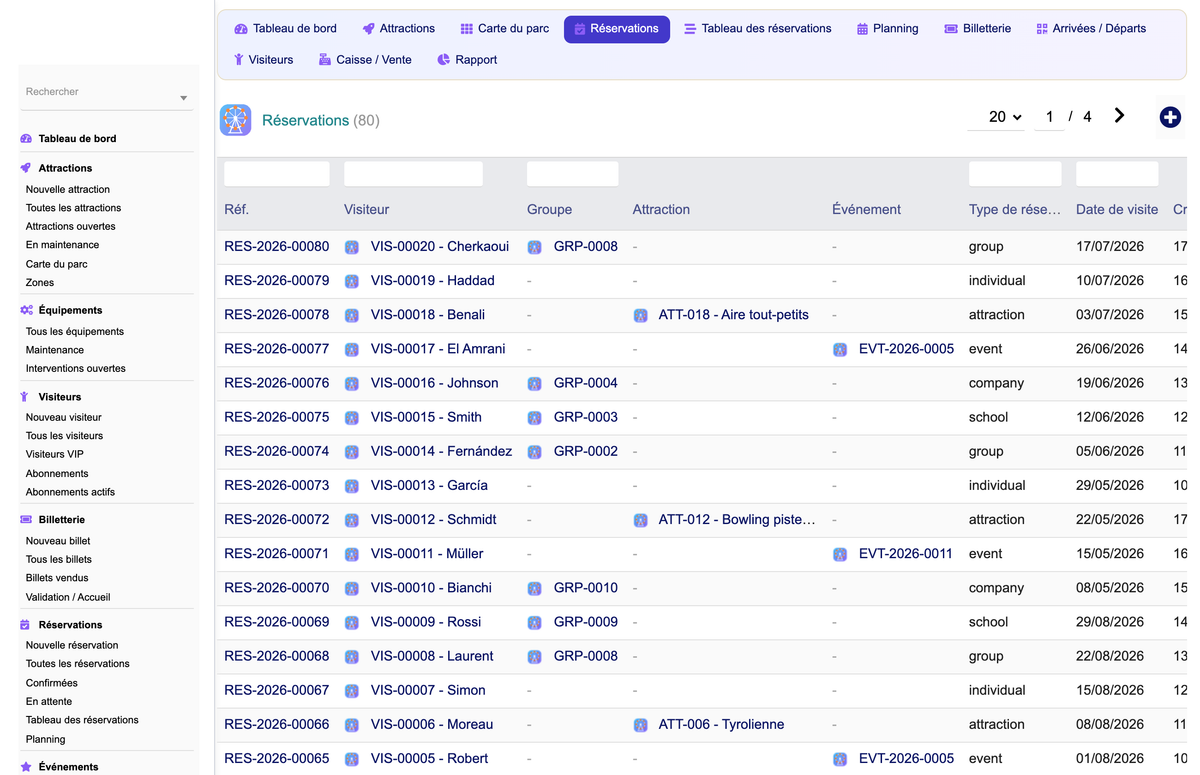Image resolution: width=1200 pixels, height=775 pixels.
Task: Open visitor VIS-00010 - Bianchi
Action: click(431, 588)
